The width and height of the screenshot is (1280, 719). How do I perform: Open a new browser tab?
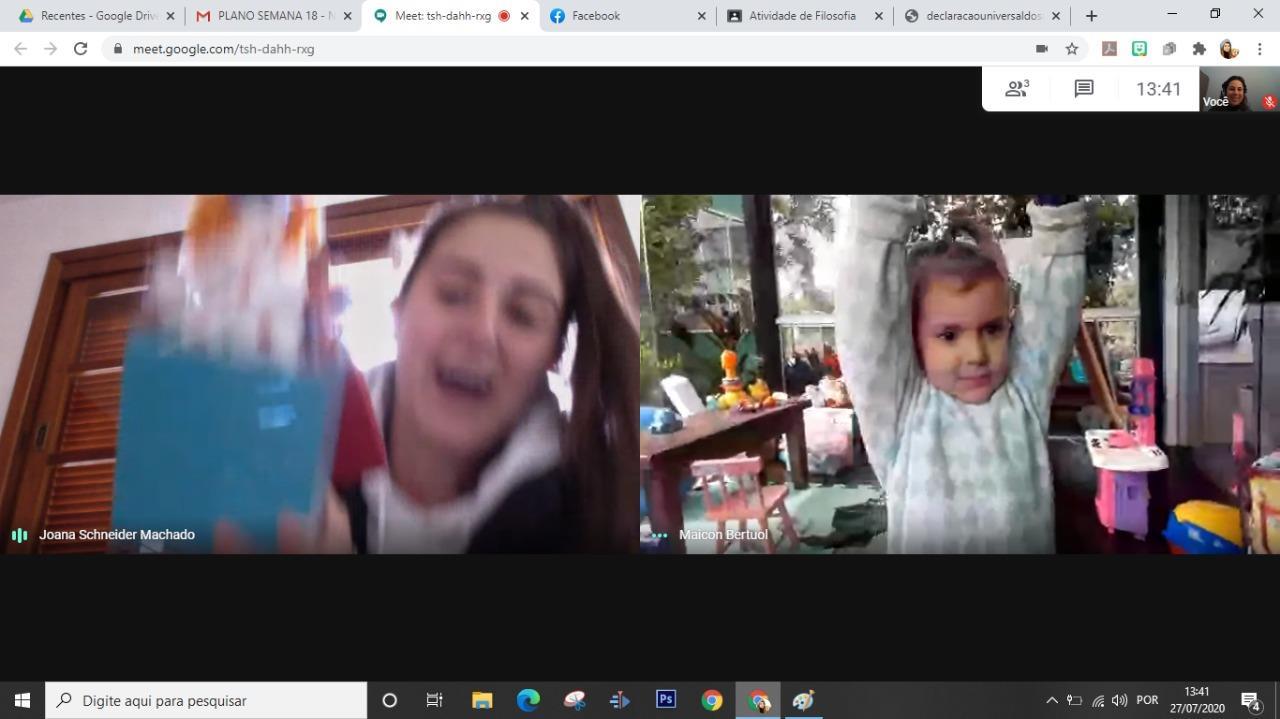(x=1091, y=16)
